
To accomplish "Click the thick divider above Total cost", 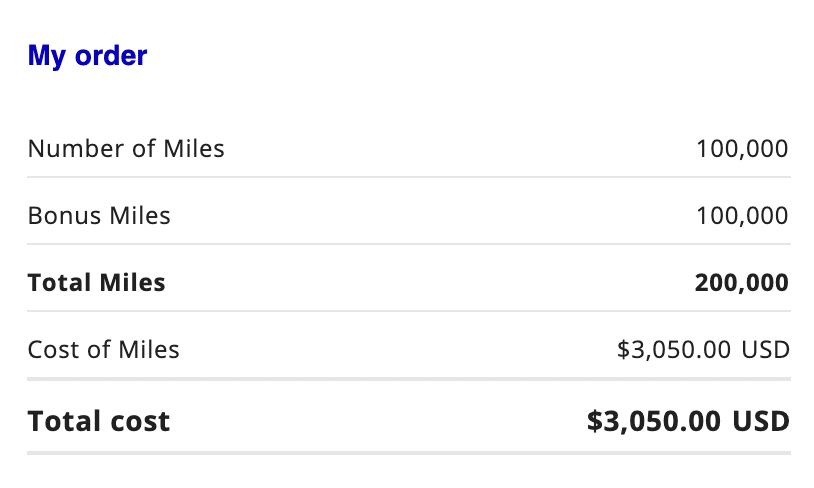I will click(408, 379).
